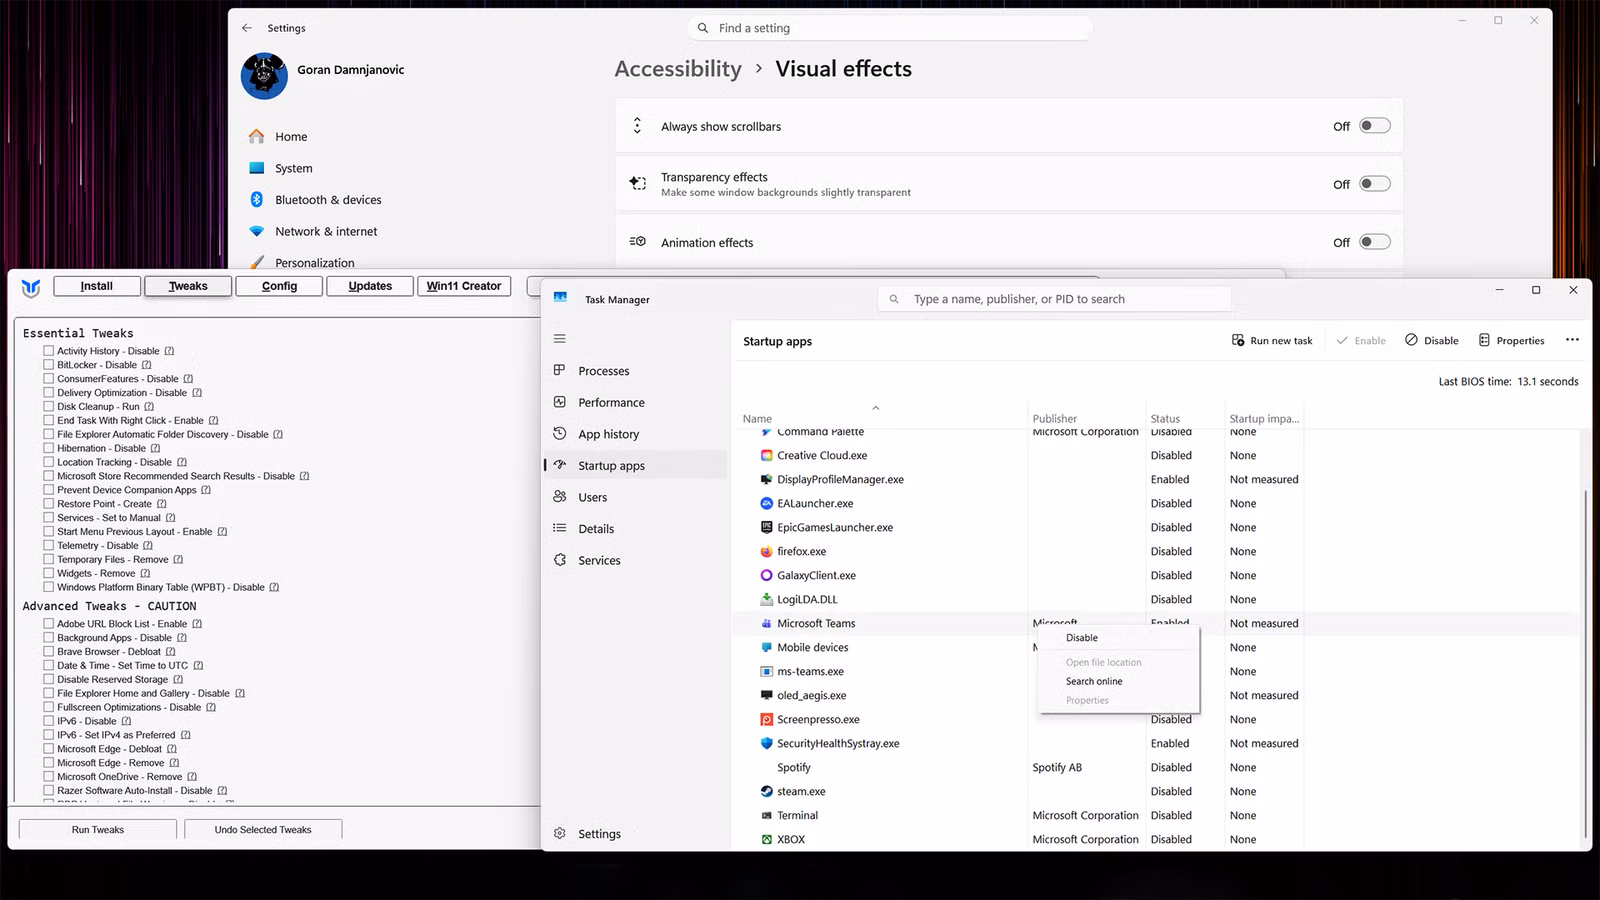This screenshot has height=900, width=1600.
Task: Click the steam.exe app icon
Action: coord(767,791)
